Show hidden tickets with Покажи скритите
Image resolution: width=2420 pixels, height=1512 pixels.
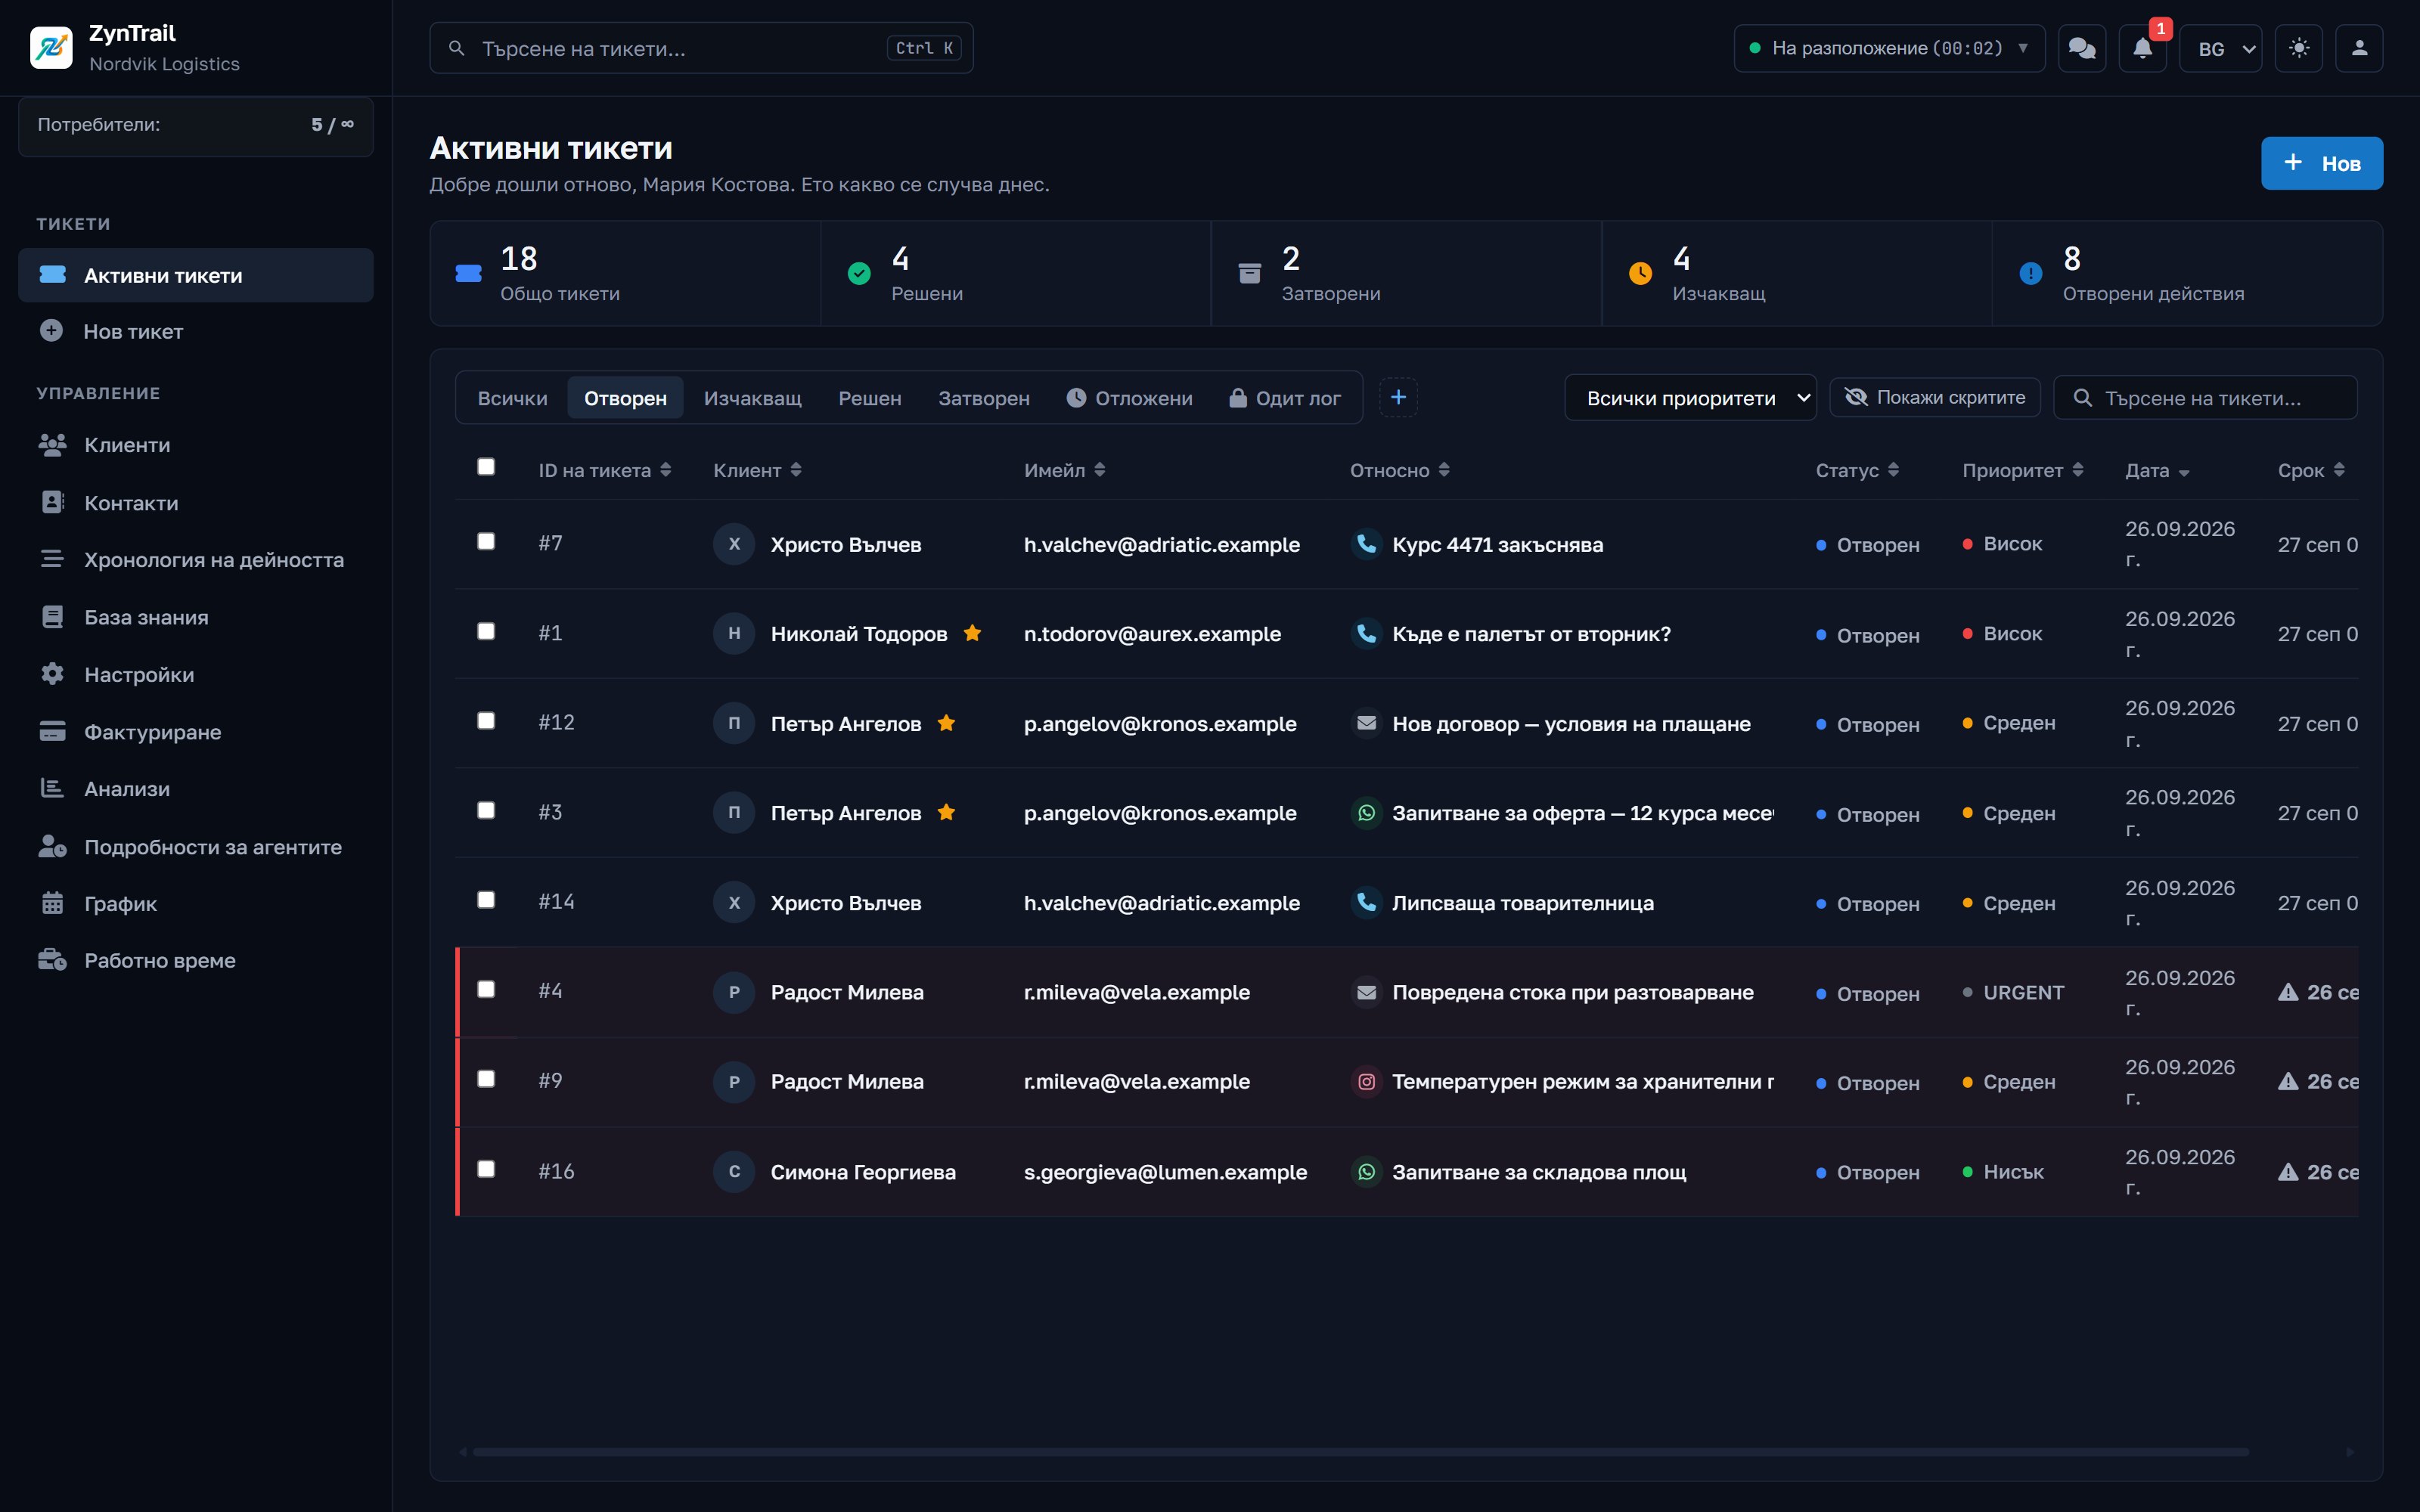pos(1934,397)
